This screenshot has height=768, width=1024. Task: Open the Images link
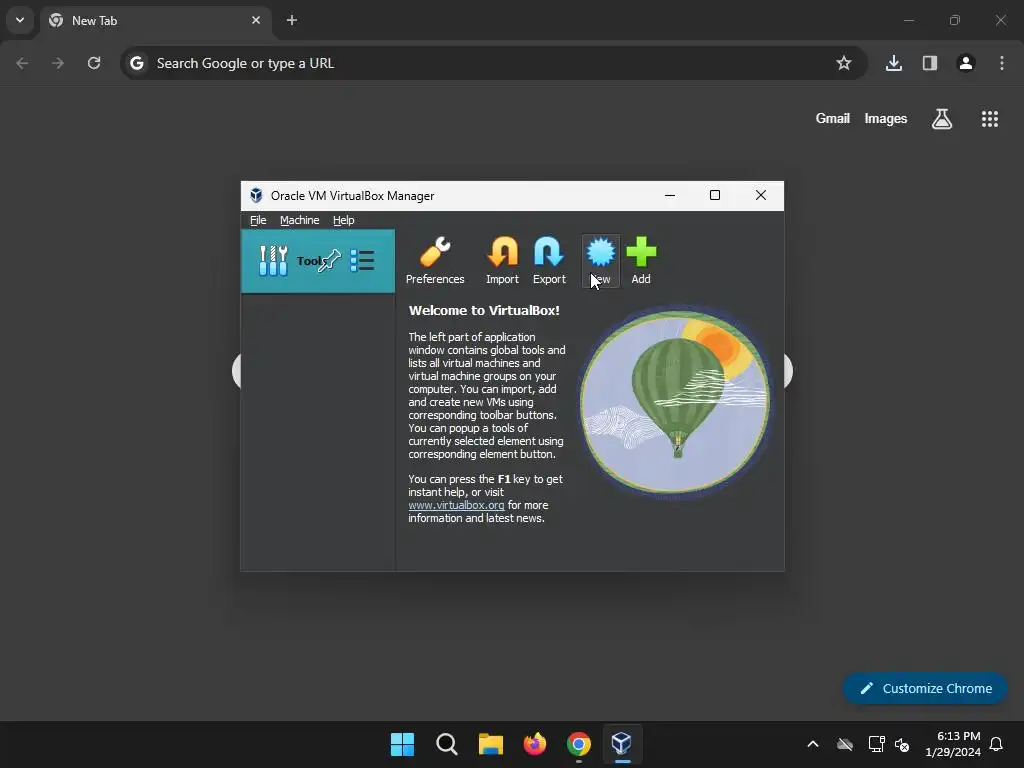pos(886,119)
